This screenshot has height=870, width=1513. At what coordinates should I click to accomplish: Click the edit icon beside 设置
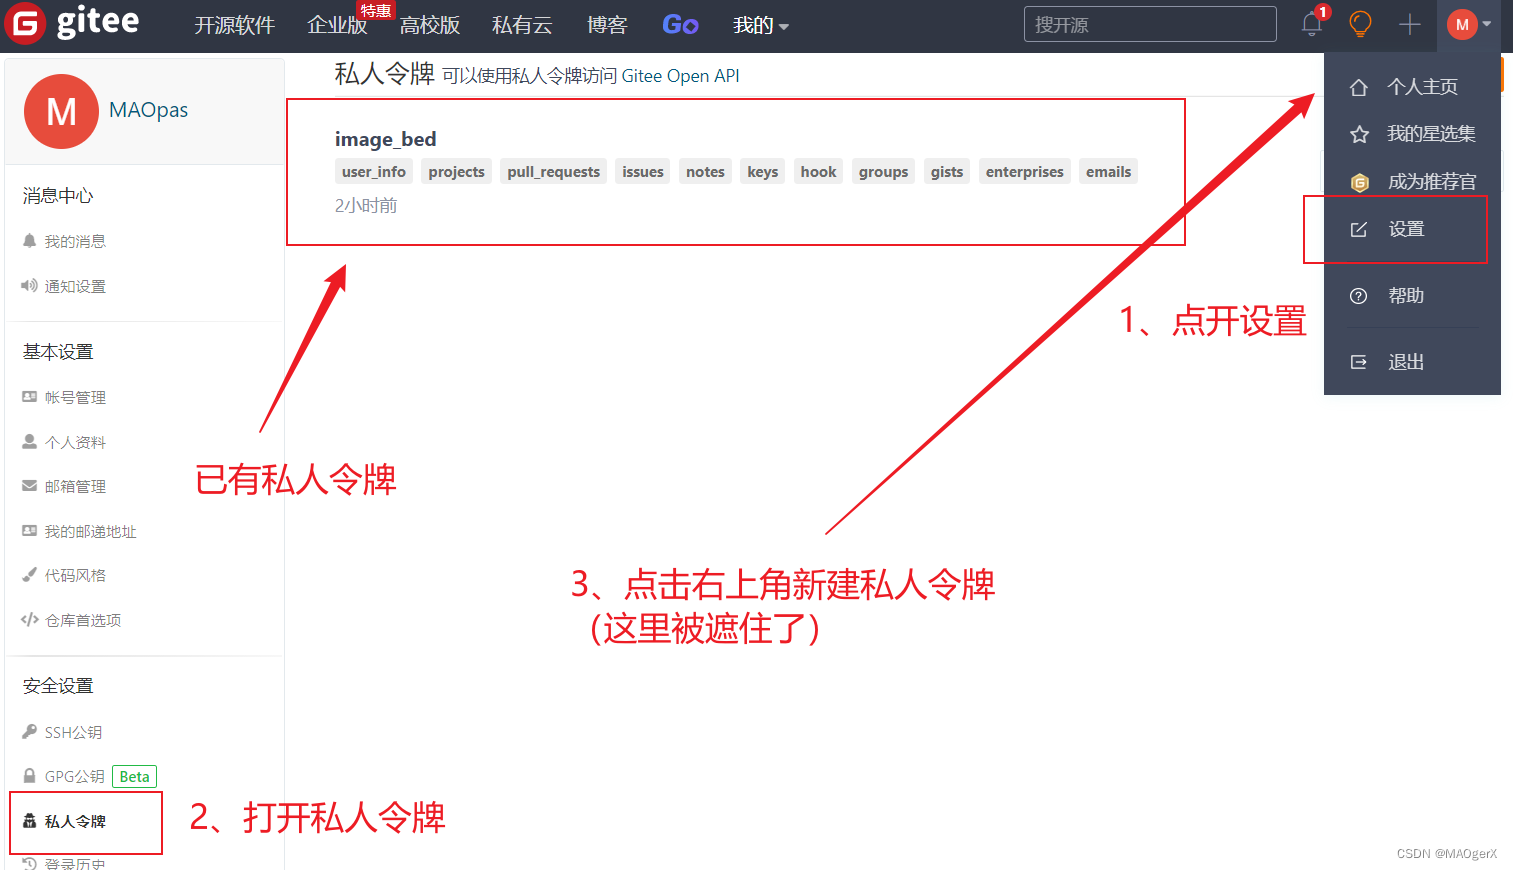point(1358,229)
